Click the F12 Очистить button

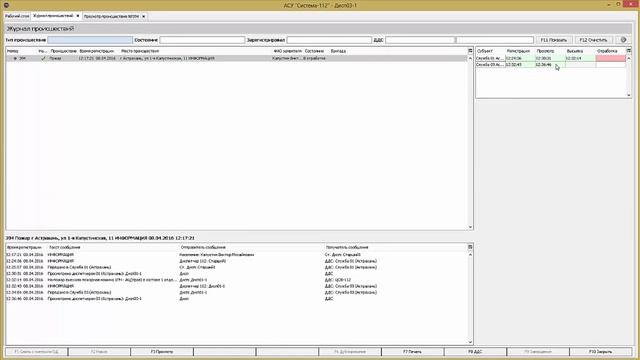tap(593, 40)
